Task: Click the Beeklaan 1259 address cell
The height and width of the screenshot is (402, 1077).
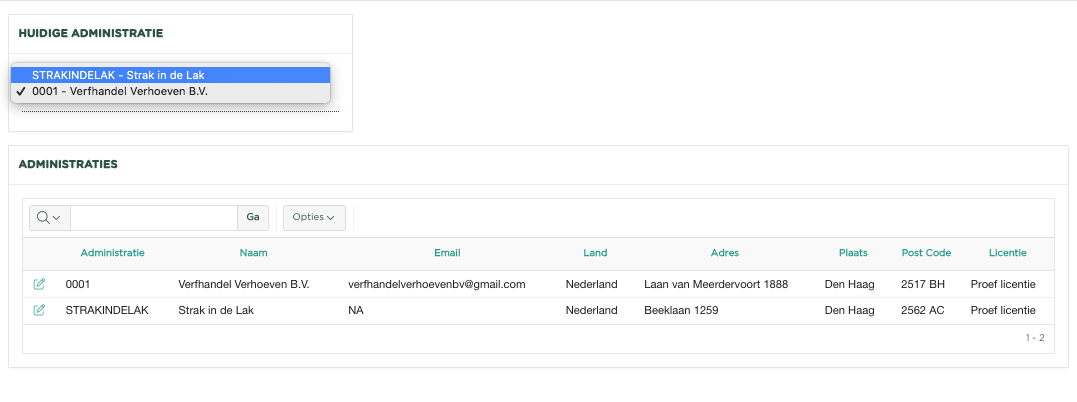Action: point(682,310)
